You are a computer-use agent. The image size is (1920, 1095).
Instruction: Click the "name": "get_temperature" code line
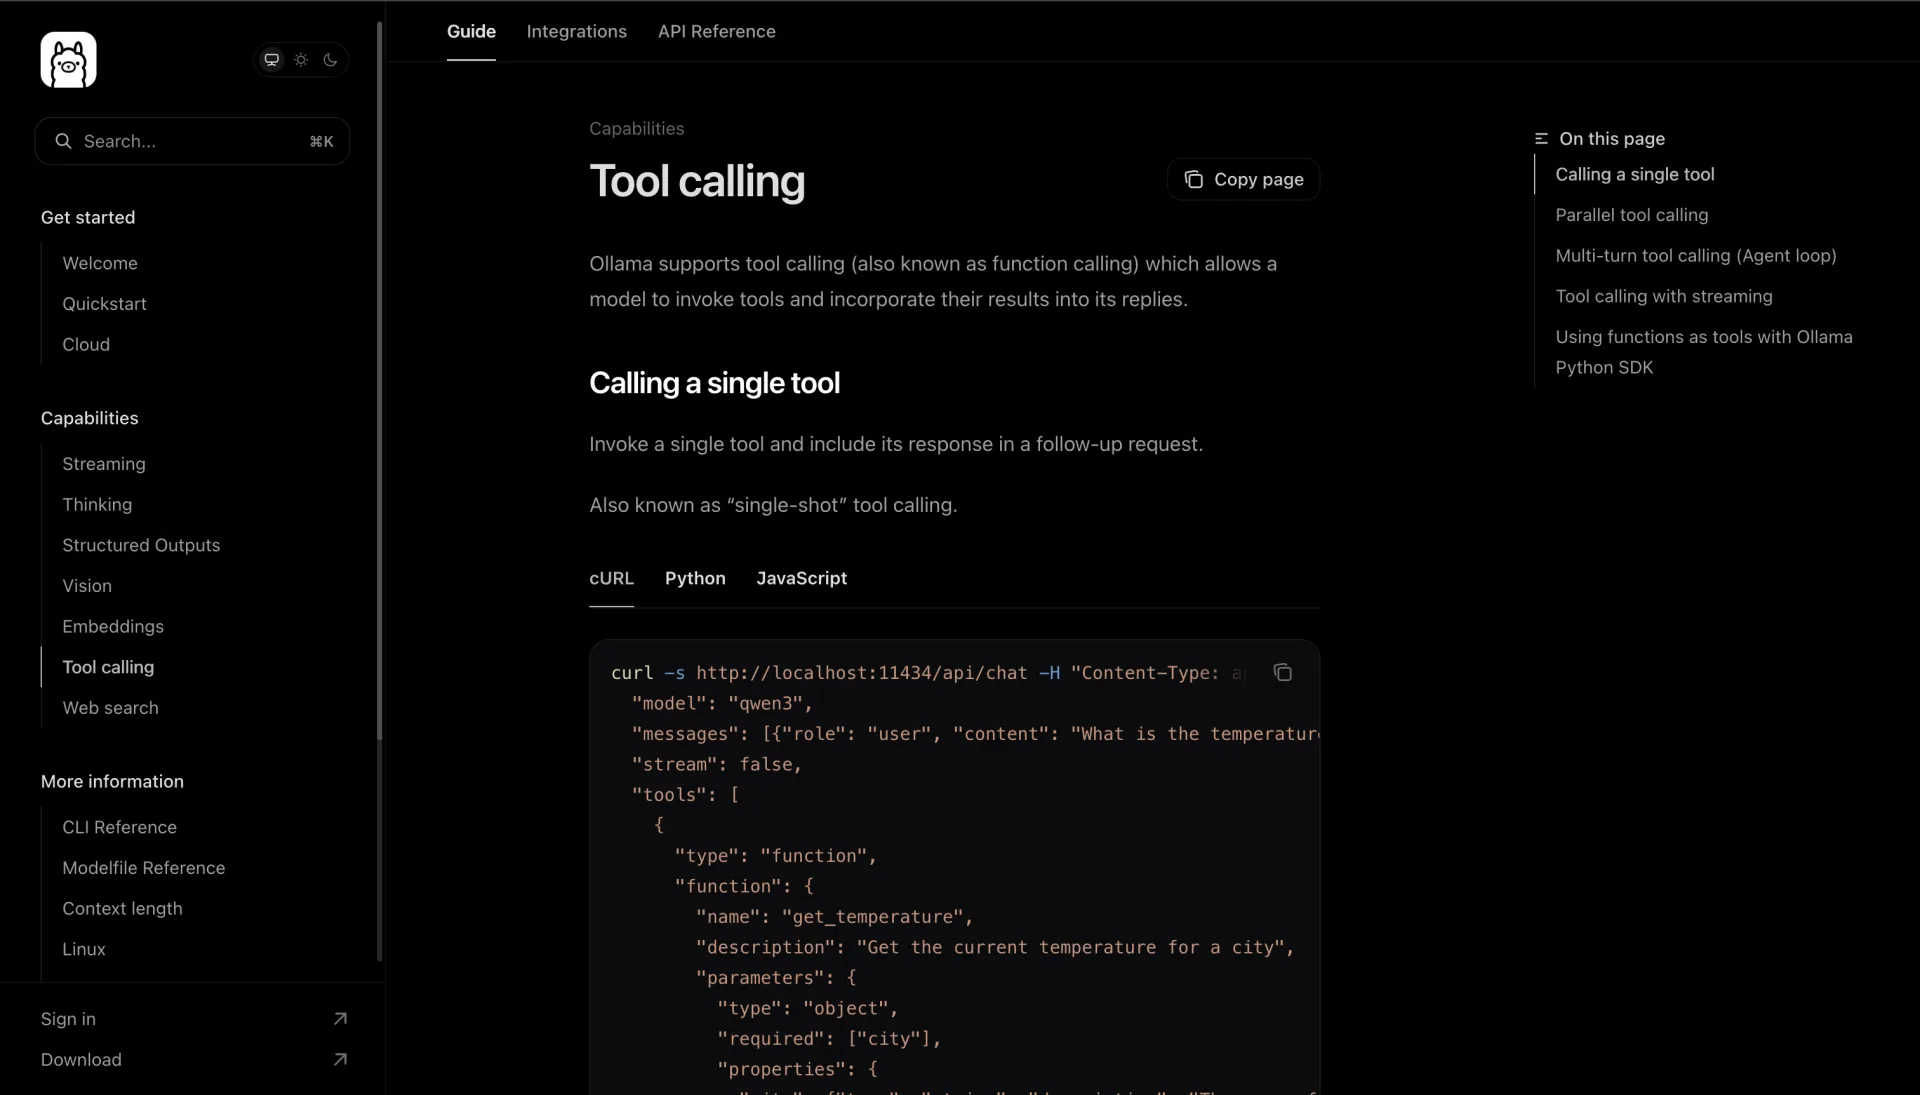(x=834, y=917)
